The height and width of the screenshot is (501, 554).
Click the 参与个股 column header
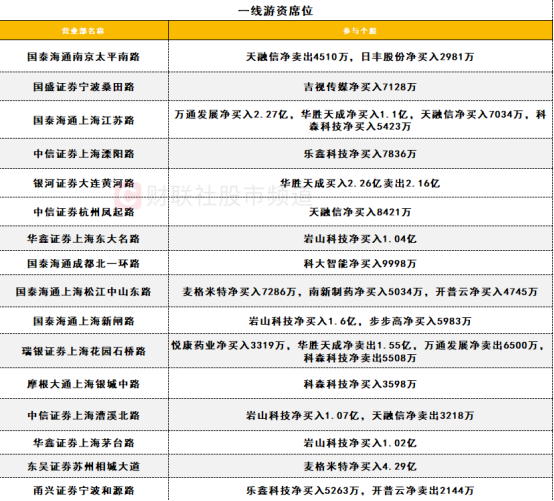360,31
